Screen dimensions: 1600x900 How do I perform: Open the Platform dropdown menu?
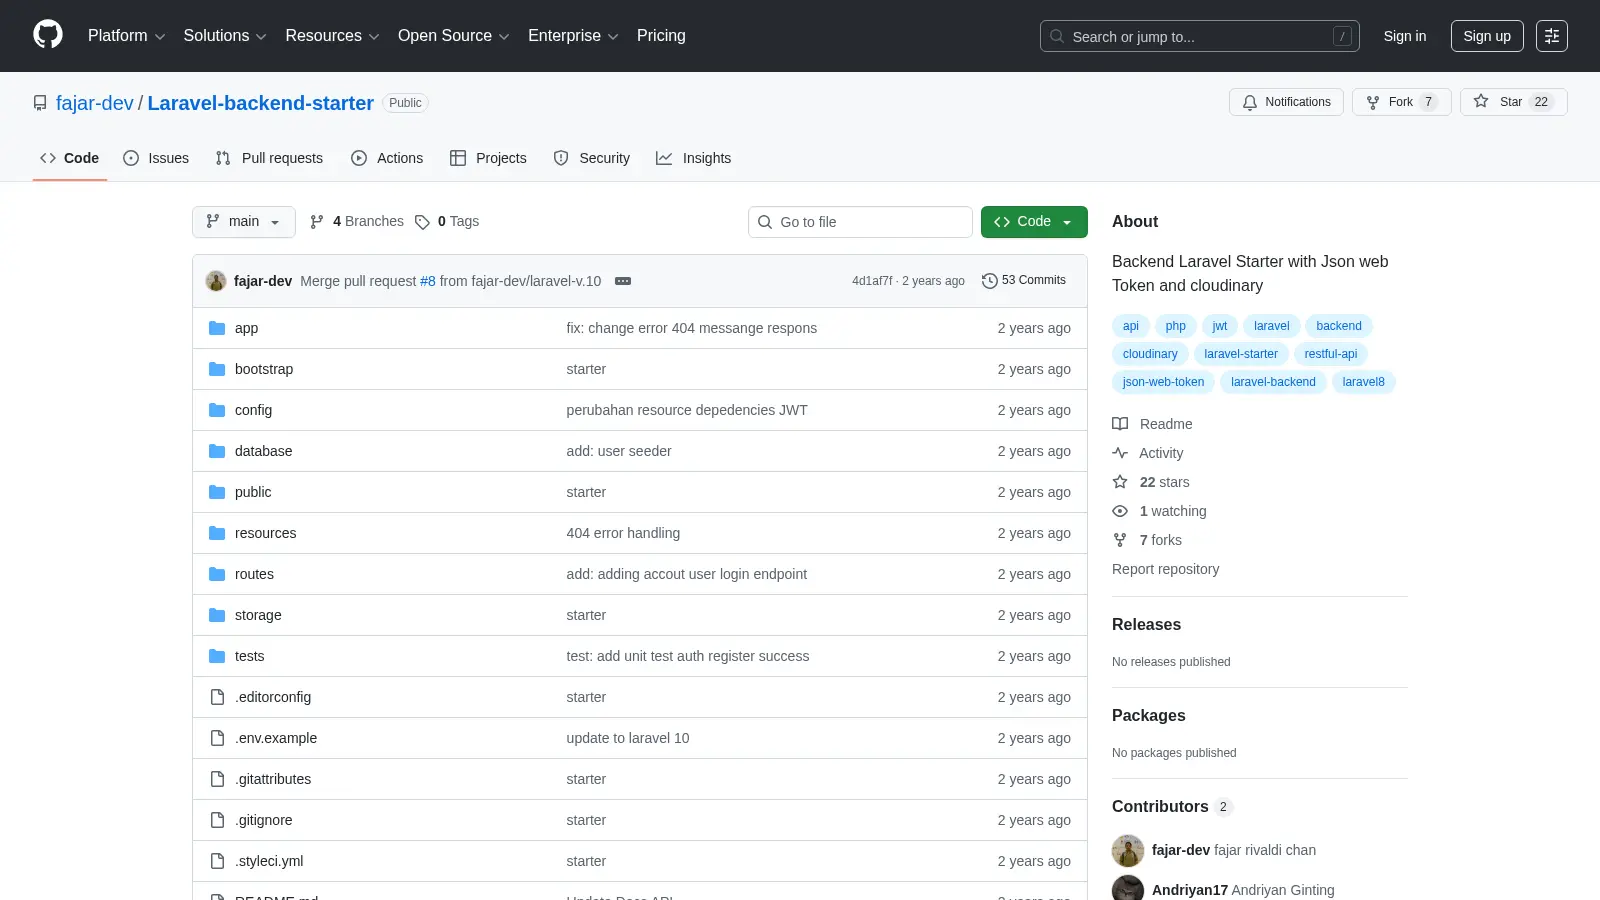[126, 36]
